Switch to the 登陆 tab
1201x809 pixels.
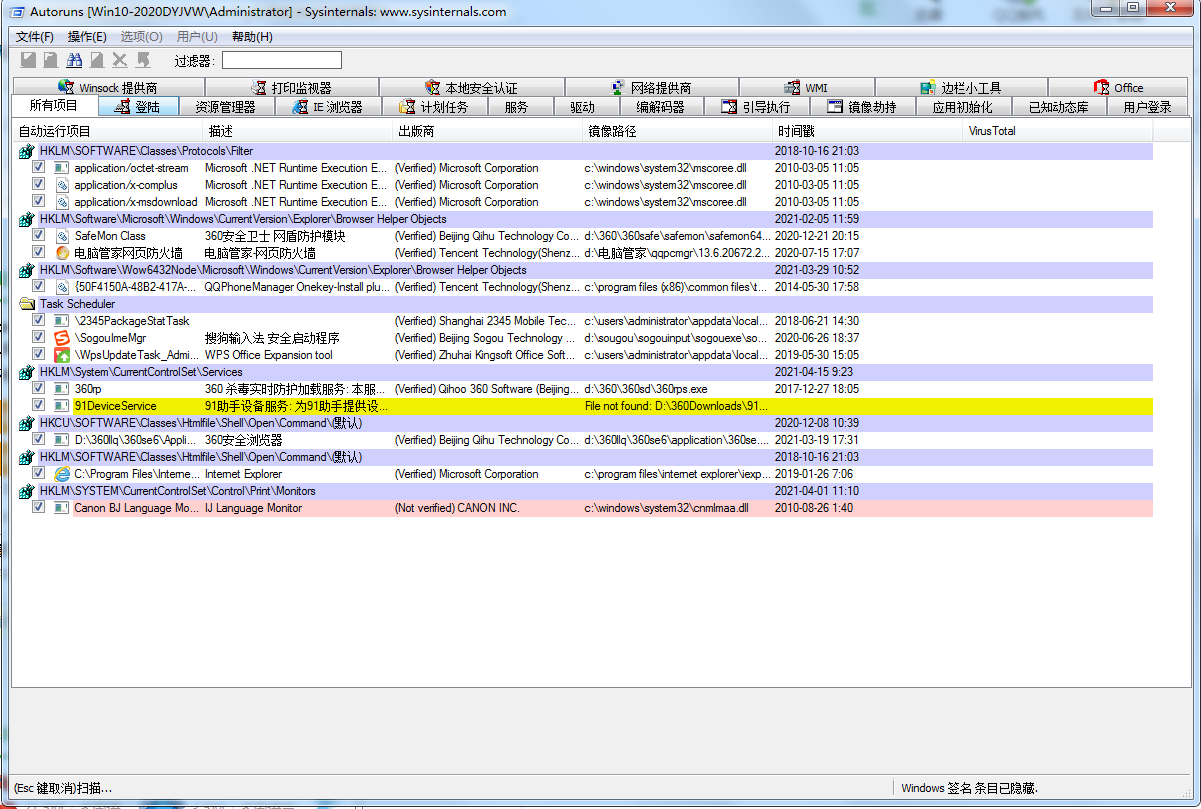(138, 107)
